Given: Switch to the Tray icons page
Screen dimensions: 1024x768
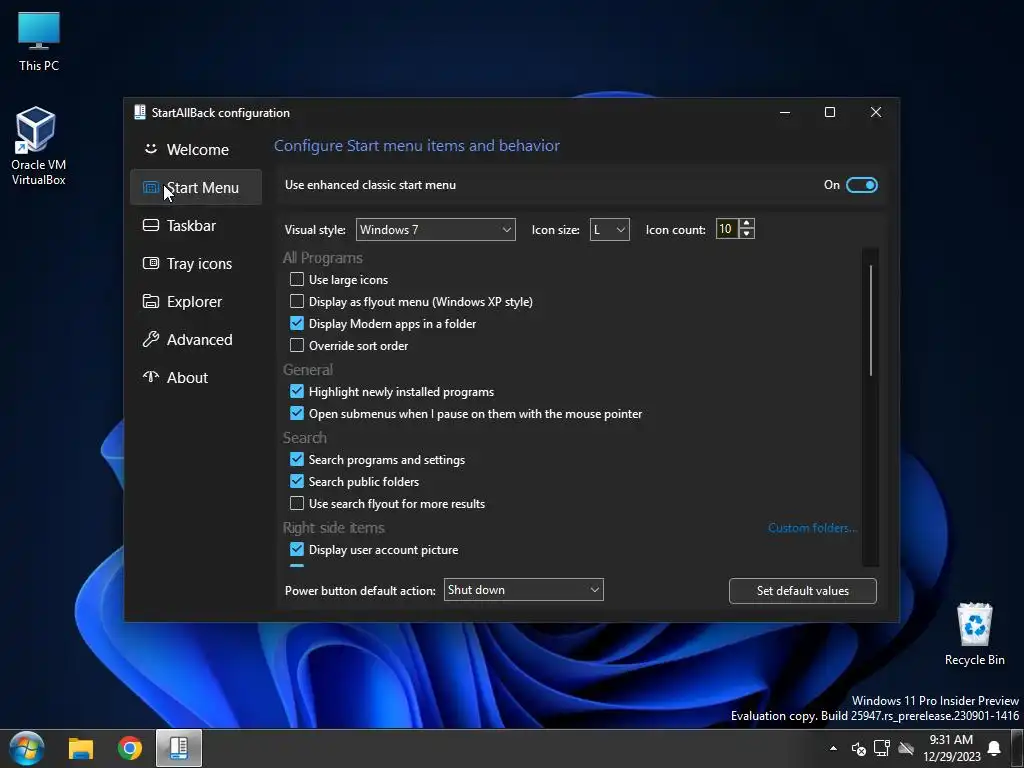Looking at the screenshot, I should 196,263.
